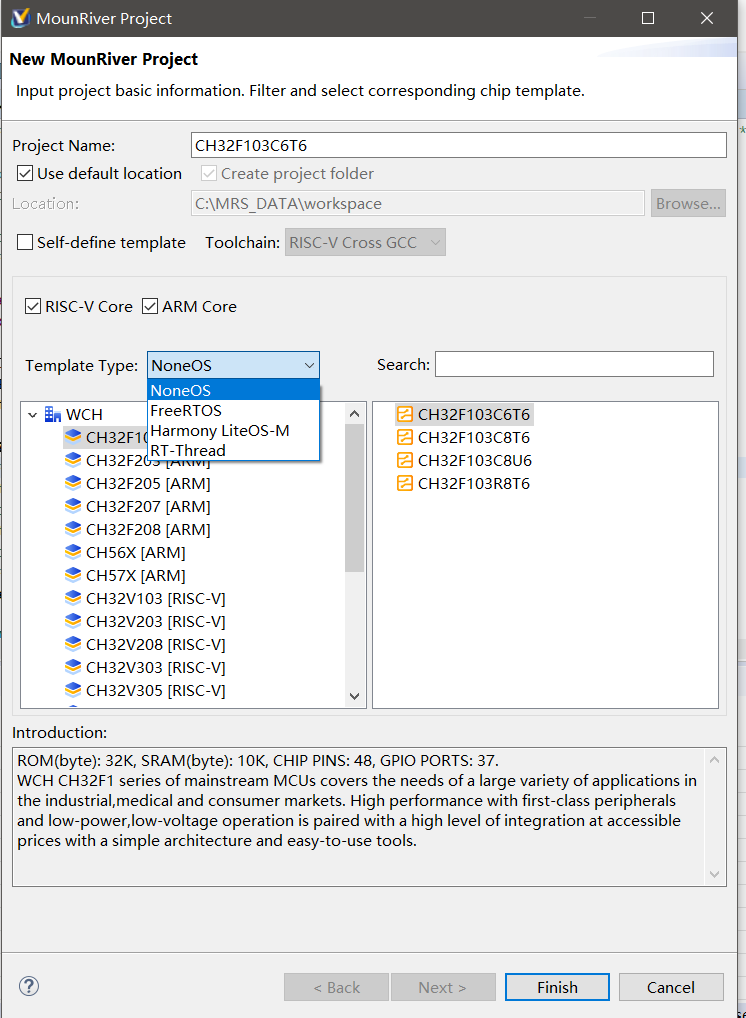Select CH32F103R8T6 chip name
The height and width of the screenshot is (1018, 746).
coord(474,484)
